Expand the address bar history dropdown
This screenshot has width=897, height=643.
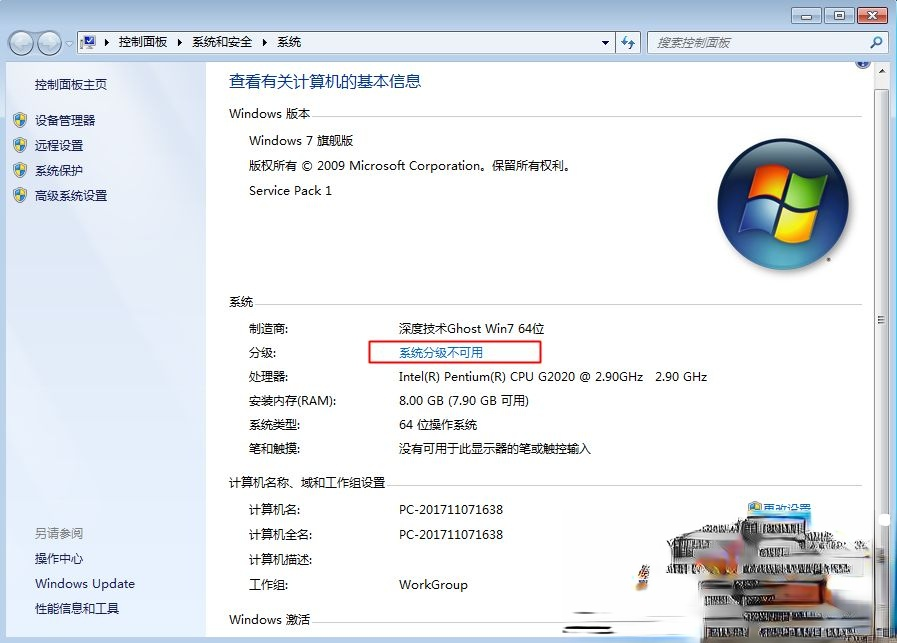click(605, 42)
